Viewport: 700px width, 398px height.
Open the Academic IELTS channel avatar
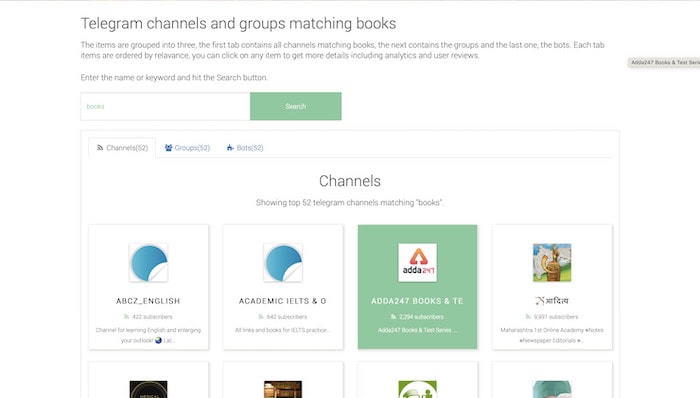pyautogui.click(x=283, y=262)
